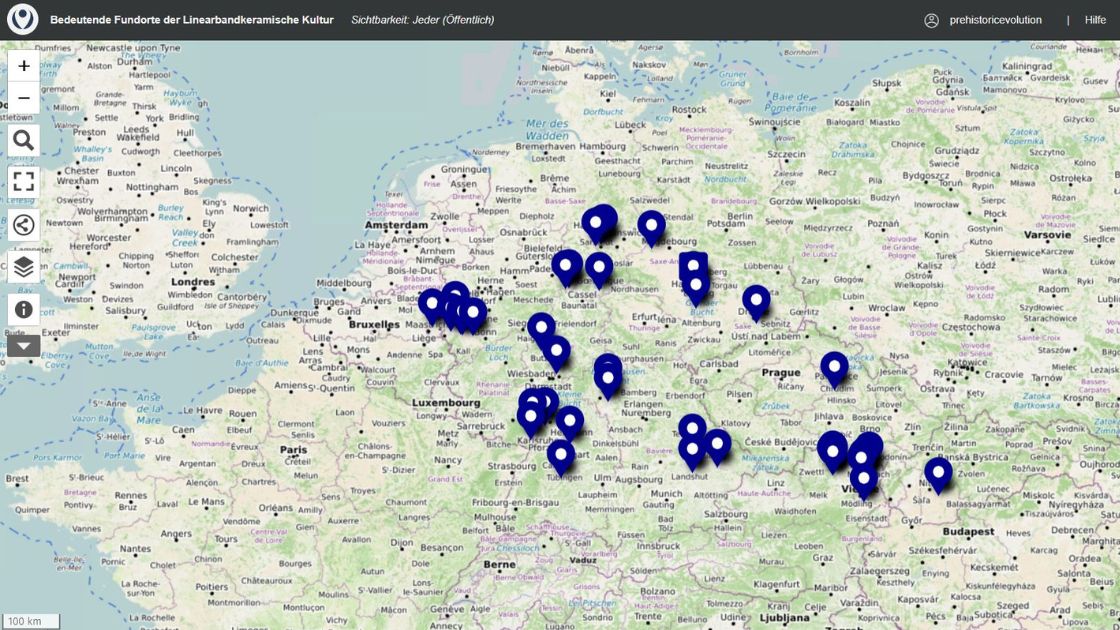
Task: Click the site logo in the top bar
Action: [x=22, y=17]
